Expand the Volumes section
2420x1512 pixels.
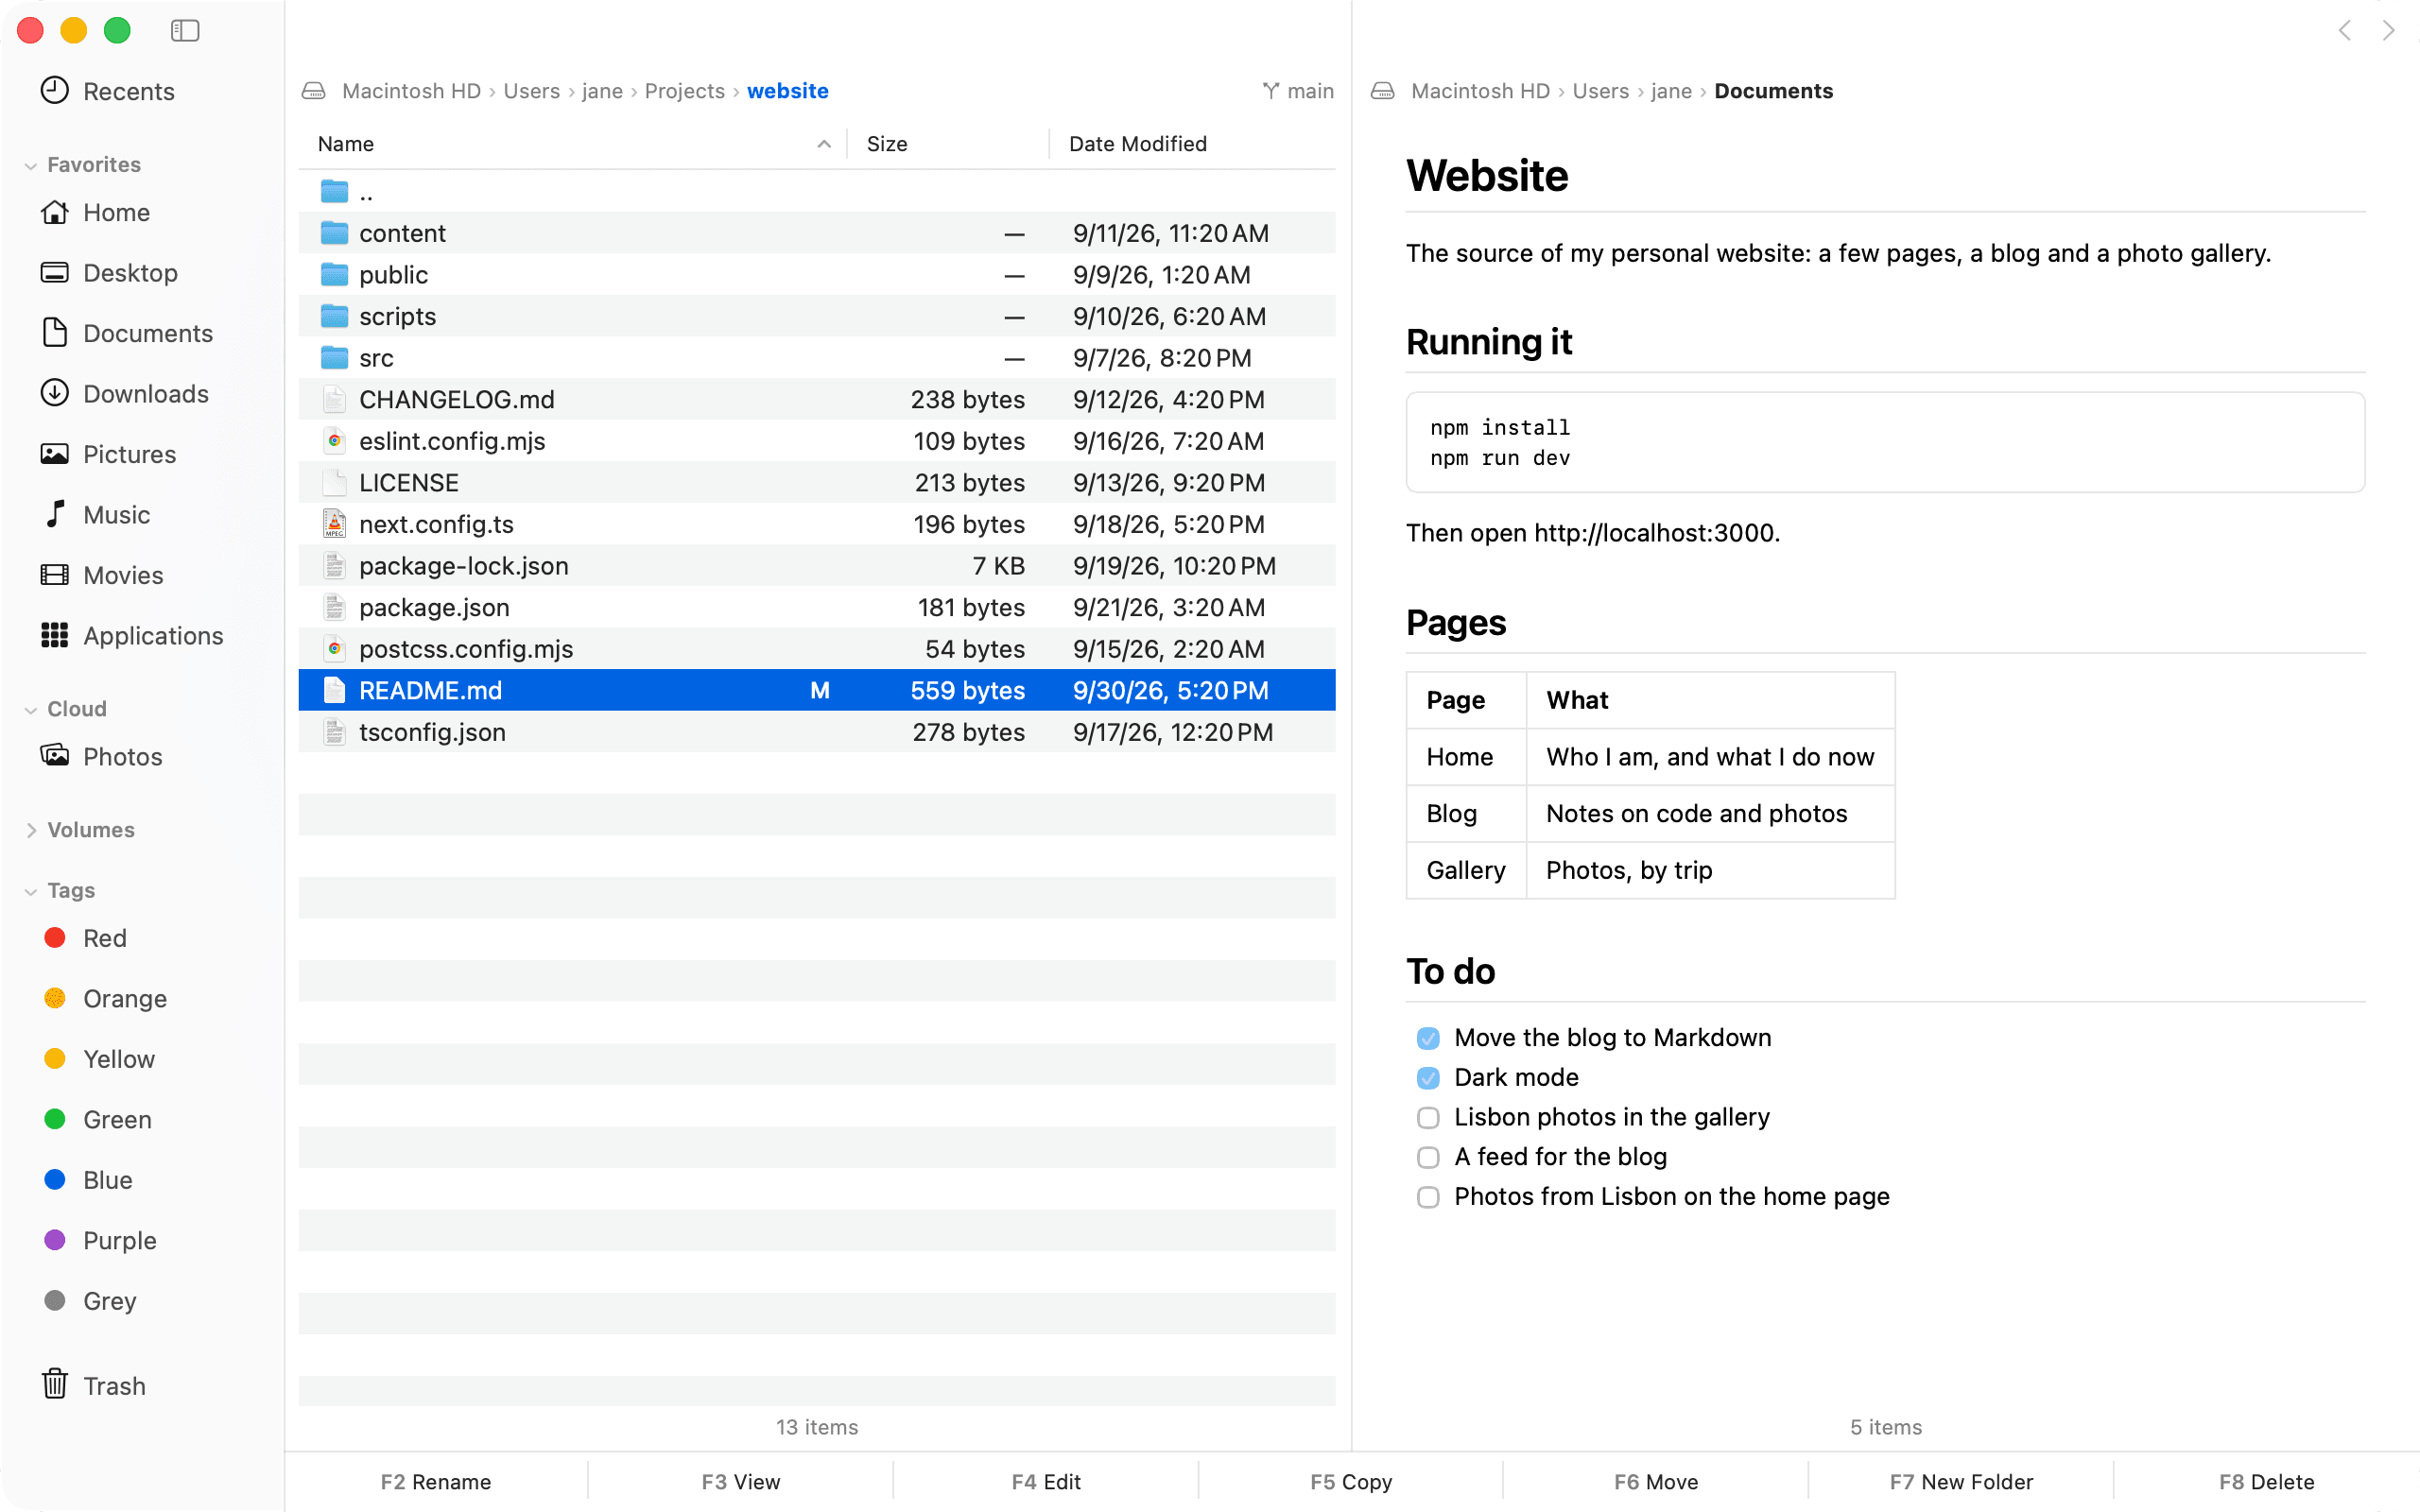click(31, 830)
